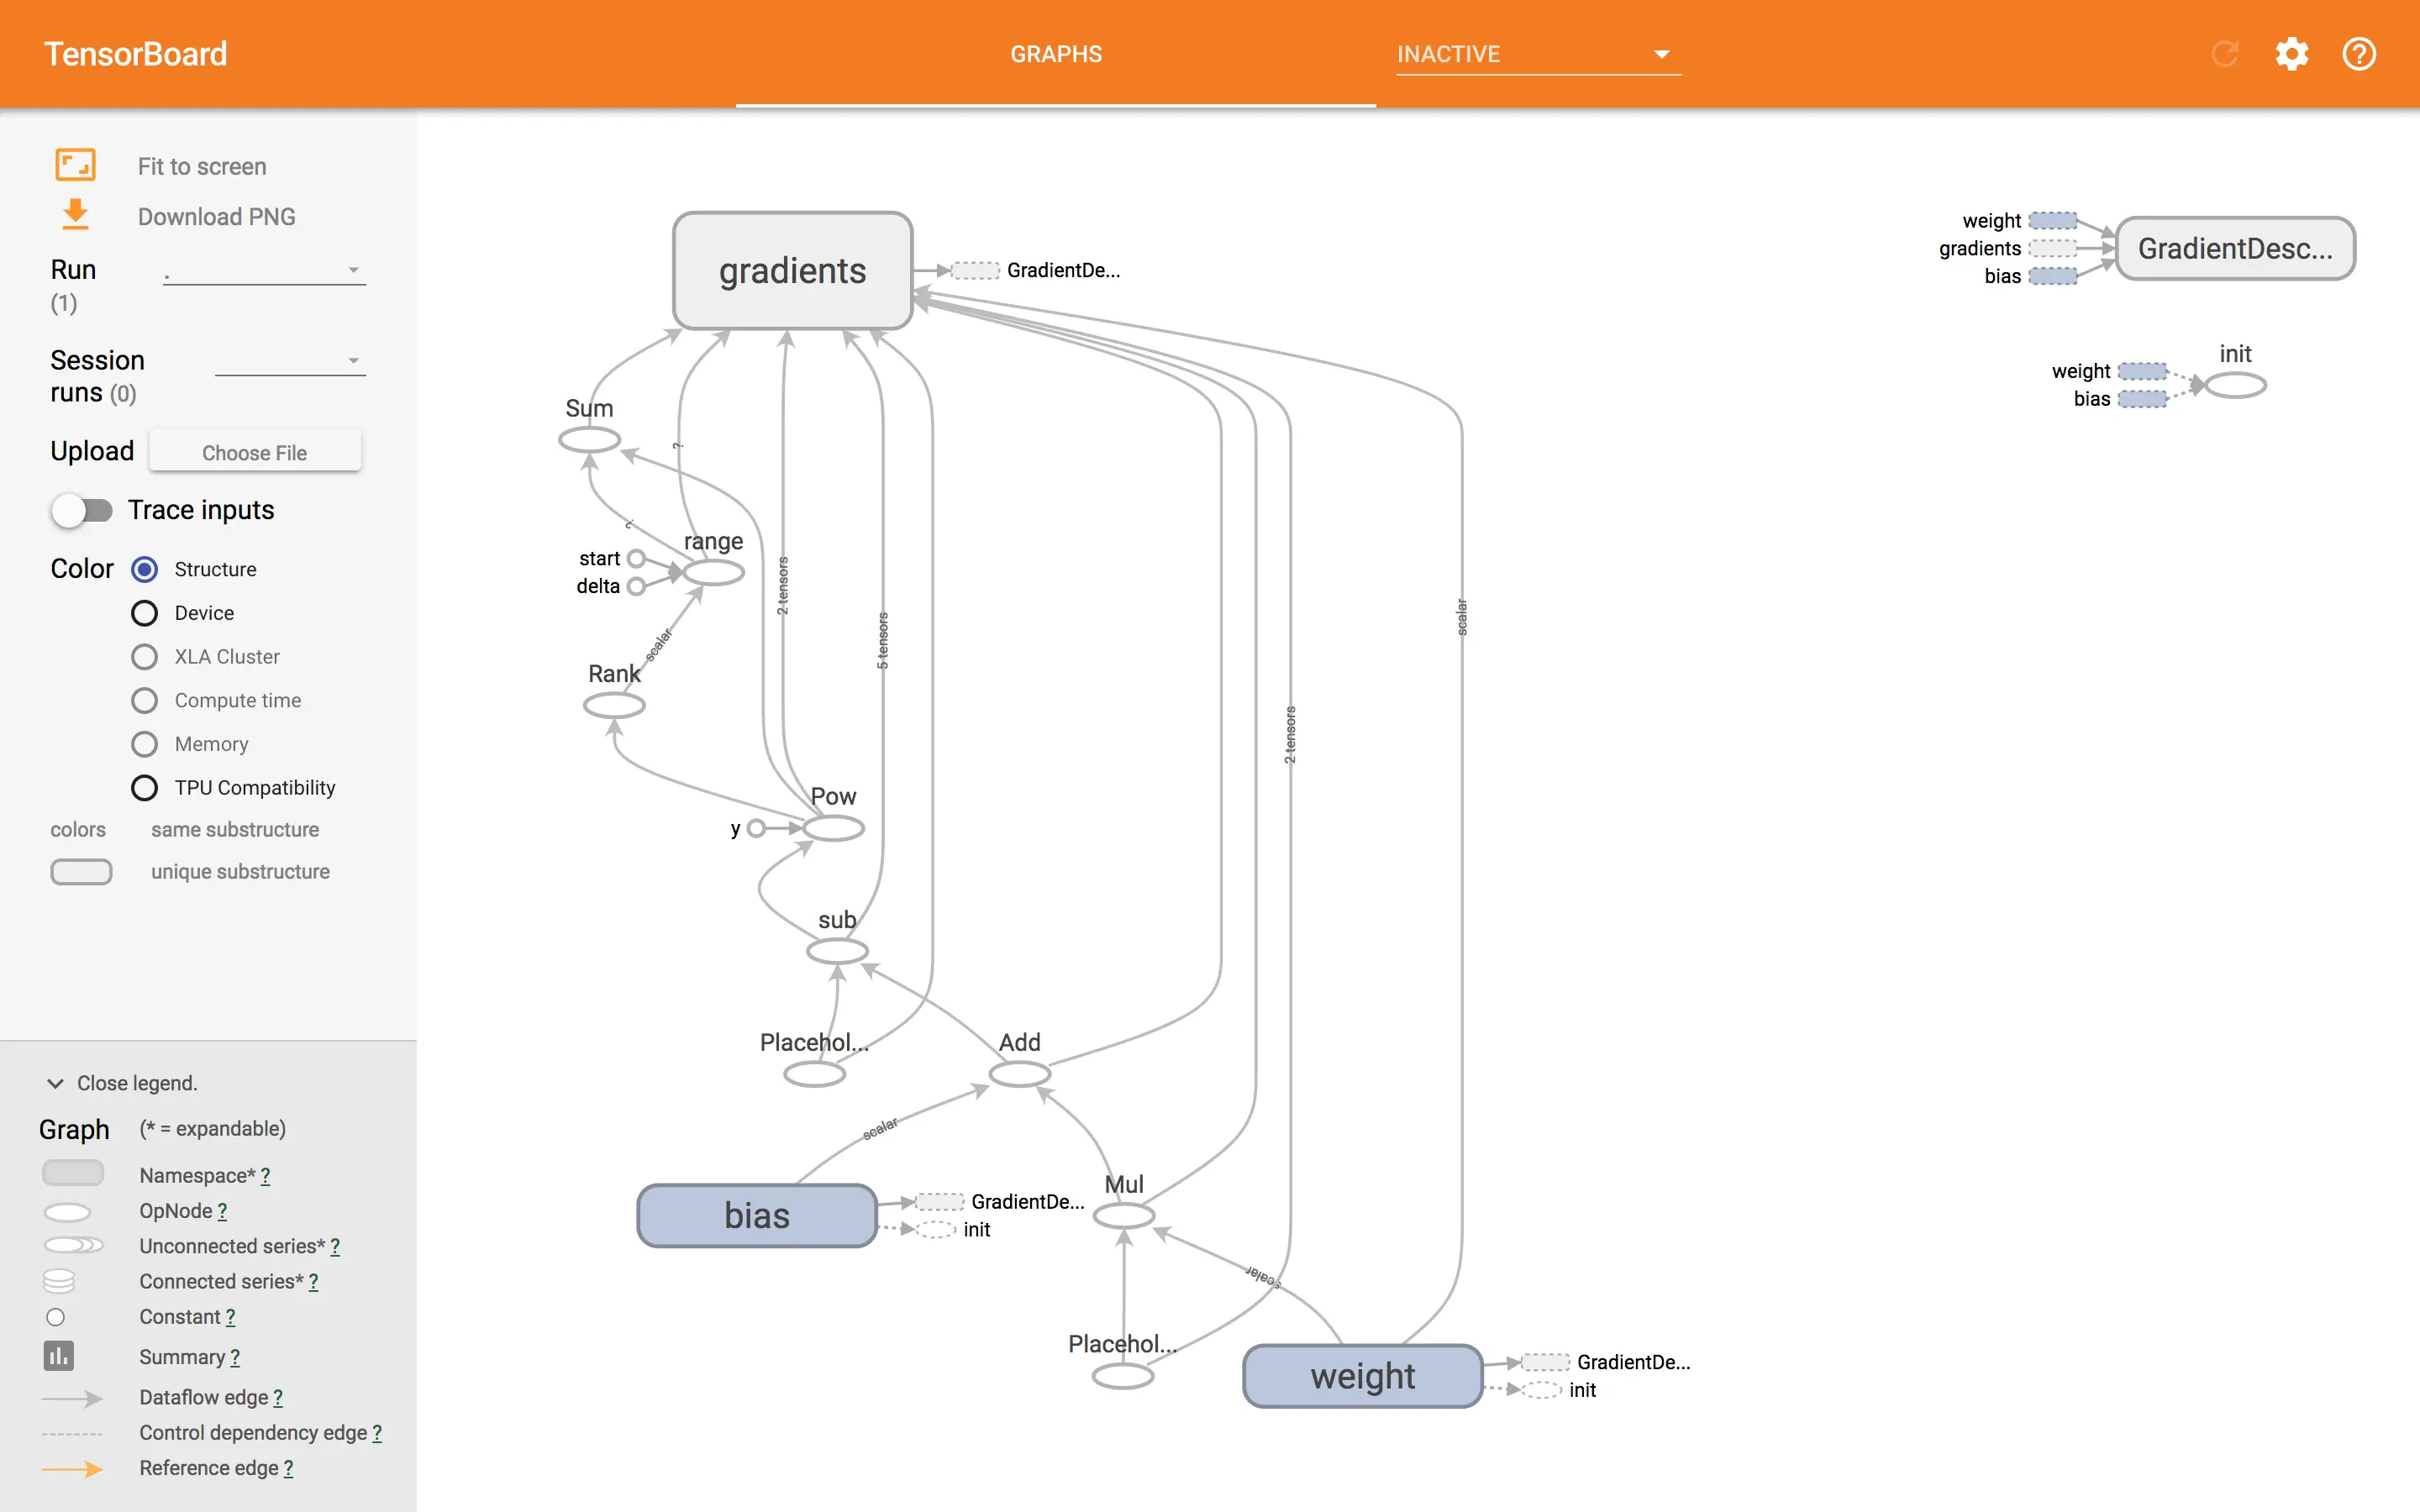
Task: Click the Summary legend bar-chart icon
Action: 58,1356
